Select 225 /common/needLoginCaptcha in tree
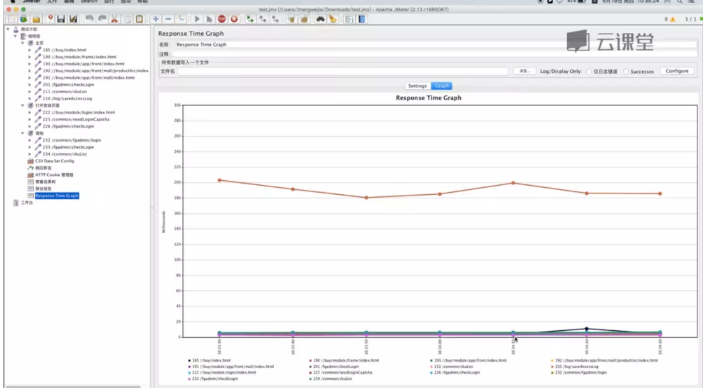This screenshot has width=703, height=389. point(76,119)
